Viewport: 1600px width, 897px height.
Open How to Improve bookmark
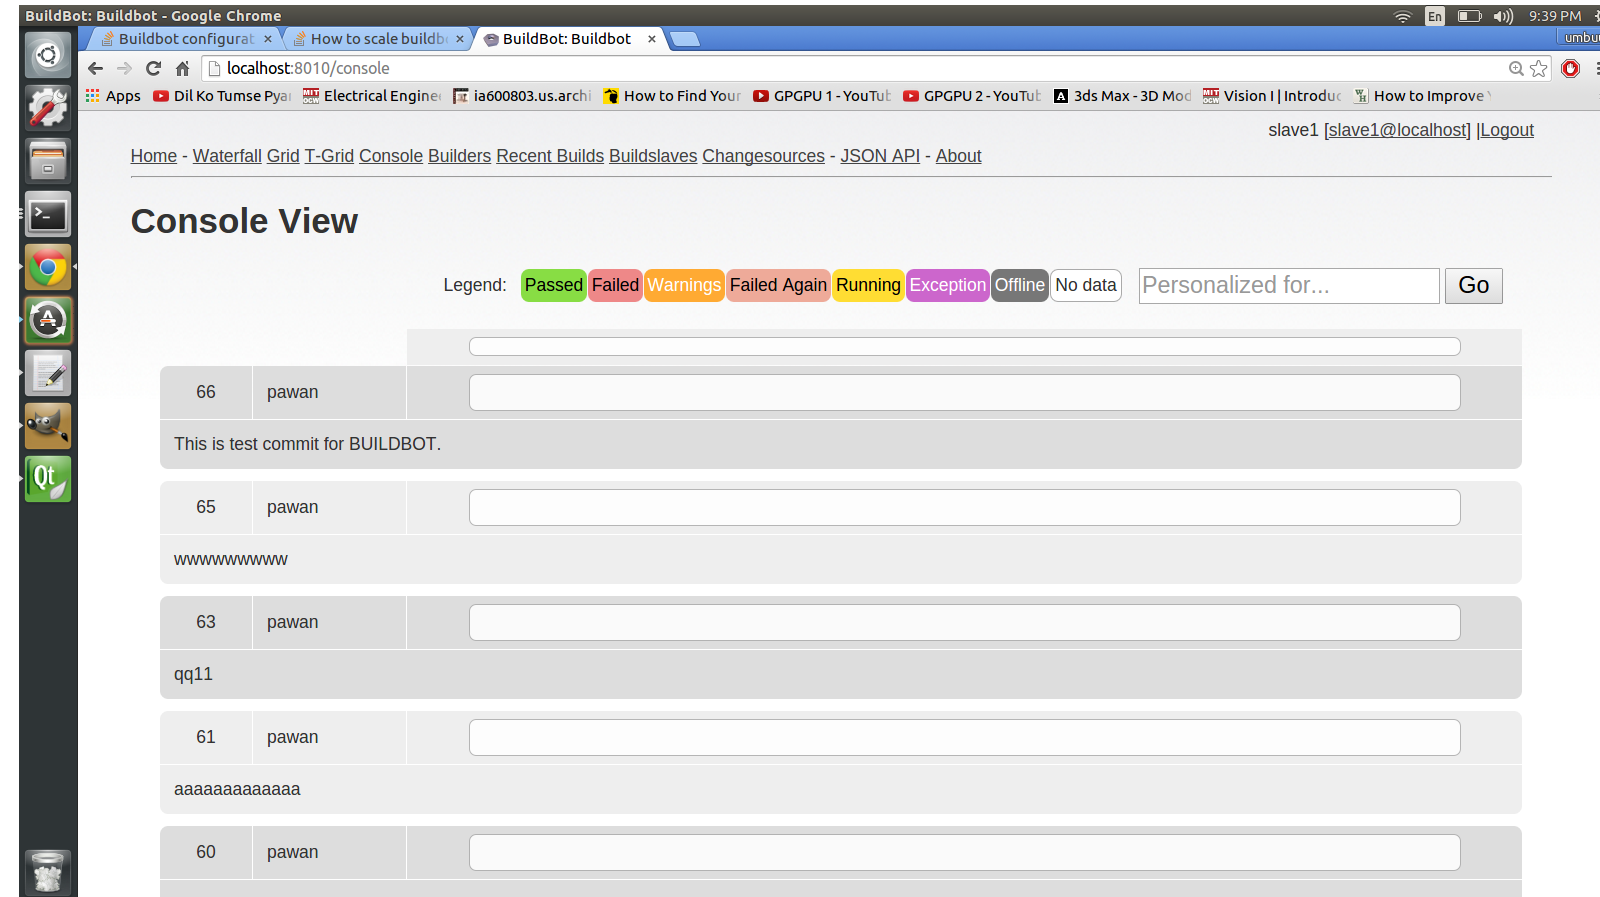[x=1422, y=96]
